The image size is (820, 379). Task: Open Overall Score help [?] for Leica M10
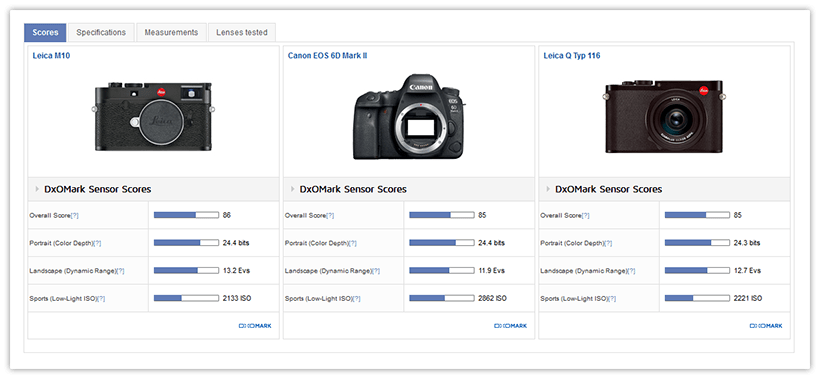coord(74,215)
